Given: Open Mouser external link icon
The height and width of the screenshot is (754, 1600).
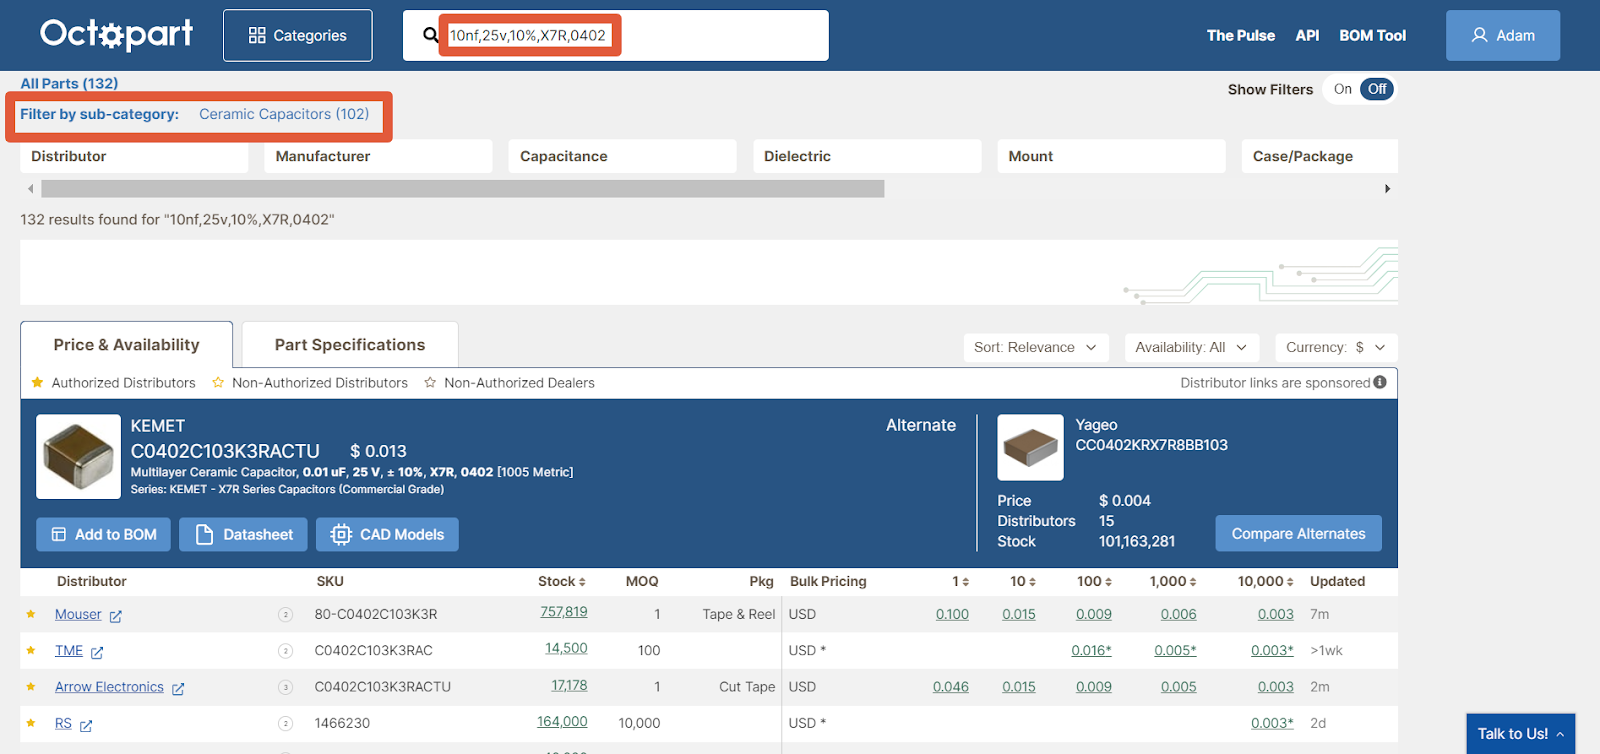Looking at the screenshot, I should [x=116, y=616].
